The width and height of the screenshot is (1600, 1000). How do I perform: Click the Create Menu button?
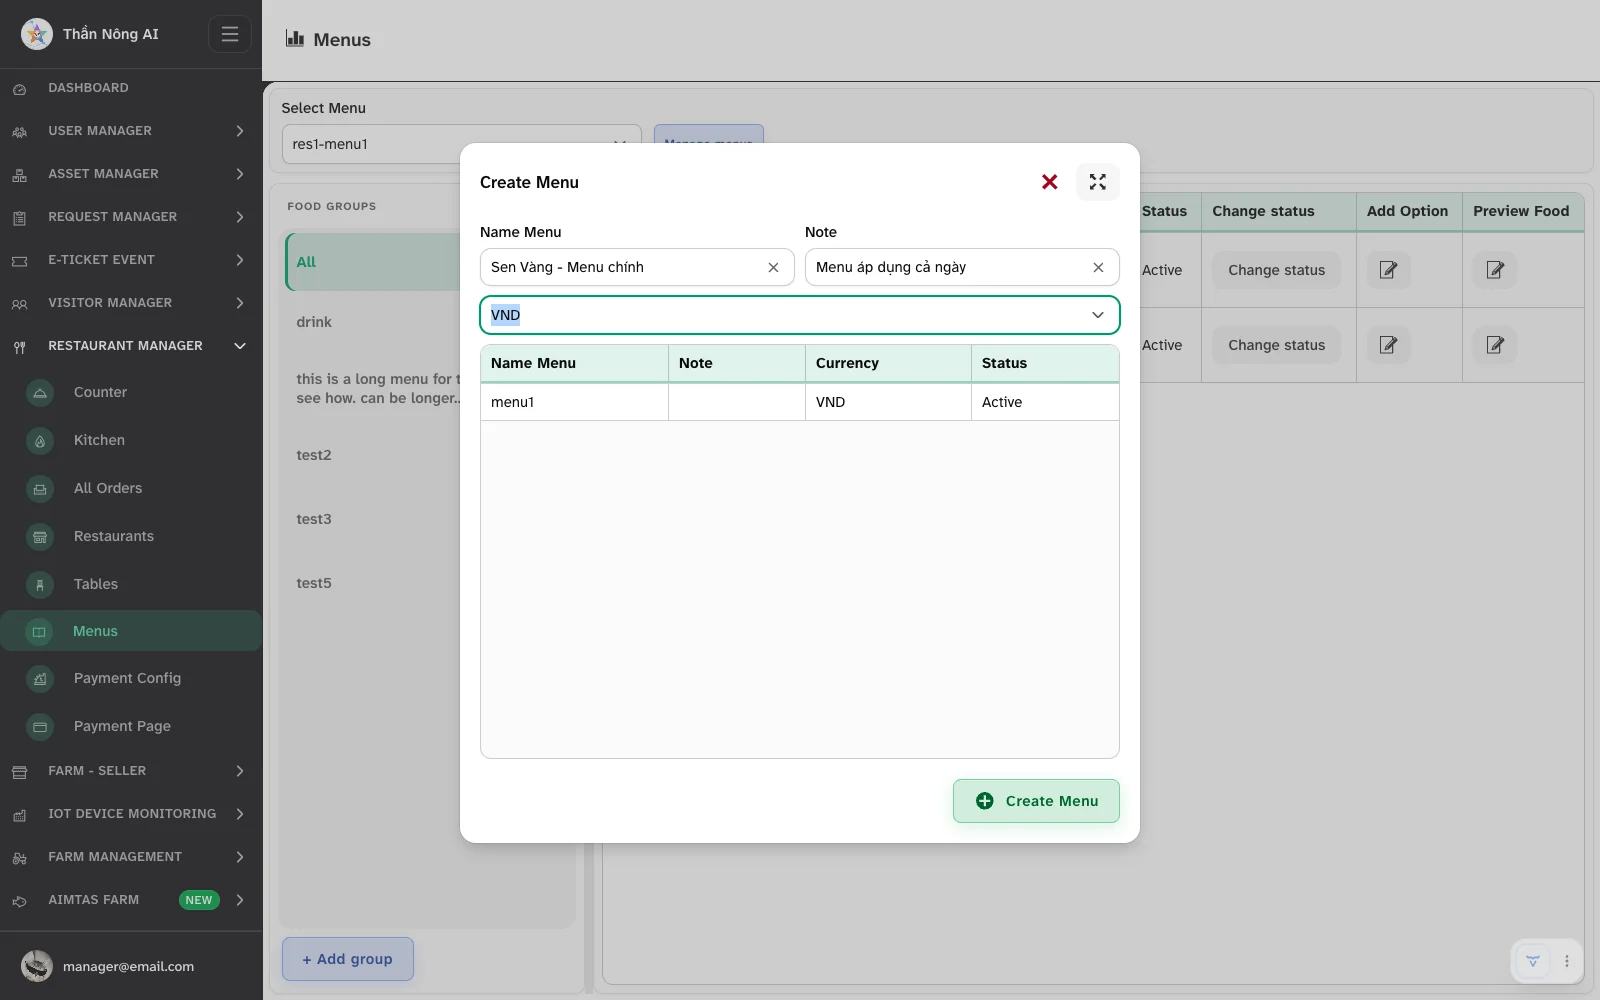point(1036,801)
